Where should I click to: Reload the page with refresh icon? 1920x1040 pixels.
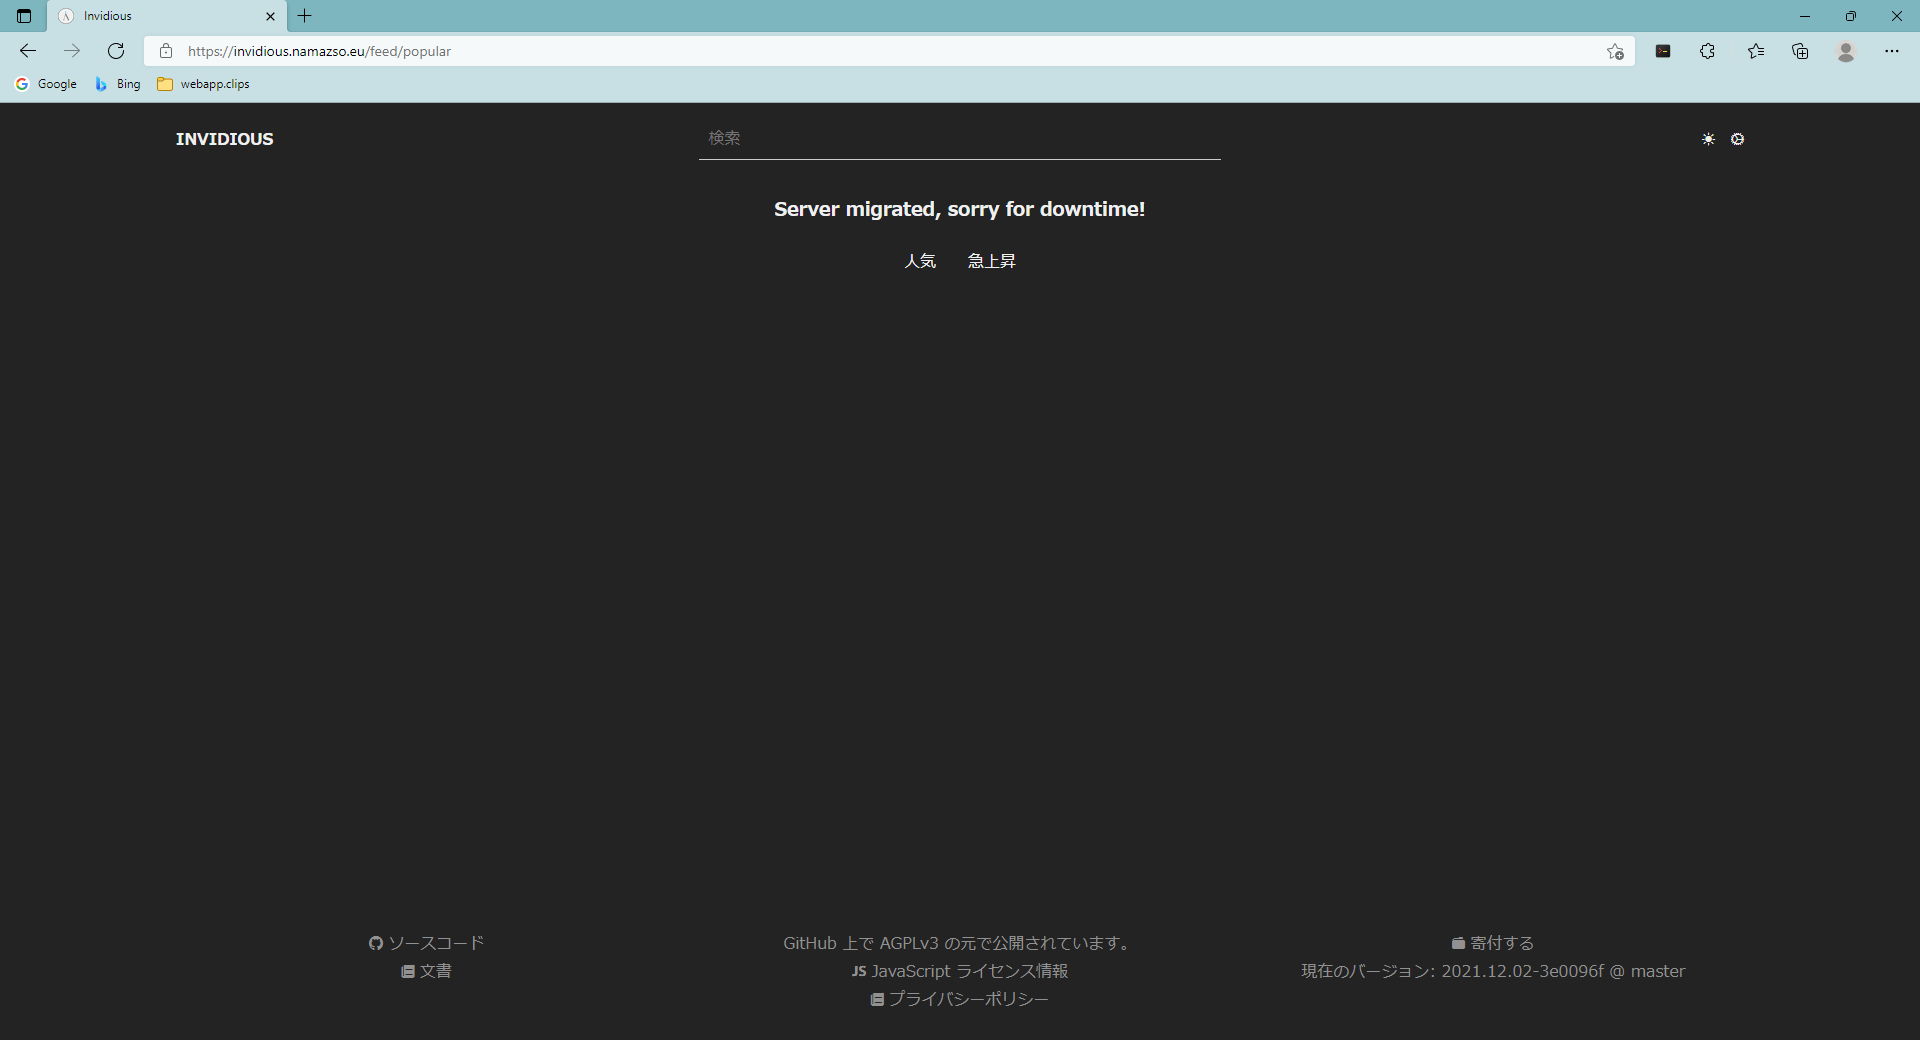[x=116, y=51]
